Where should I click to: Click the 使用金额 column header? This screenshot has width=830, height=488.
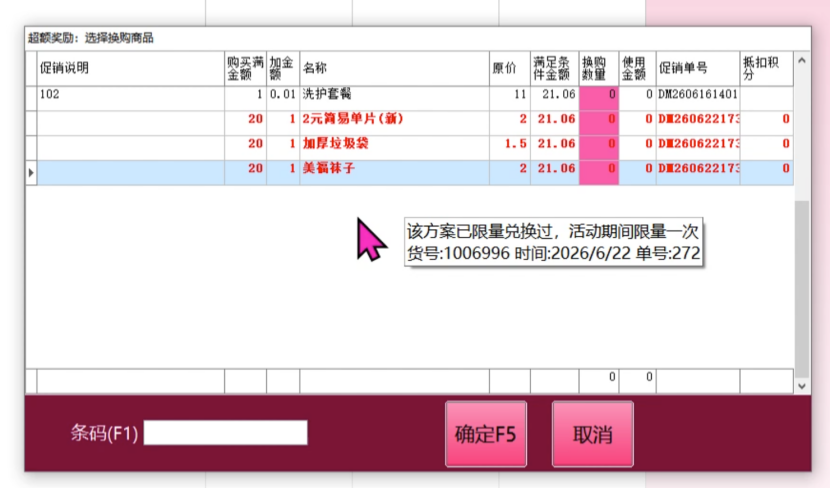pyautogui.click(x=637, y=68)
